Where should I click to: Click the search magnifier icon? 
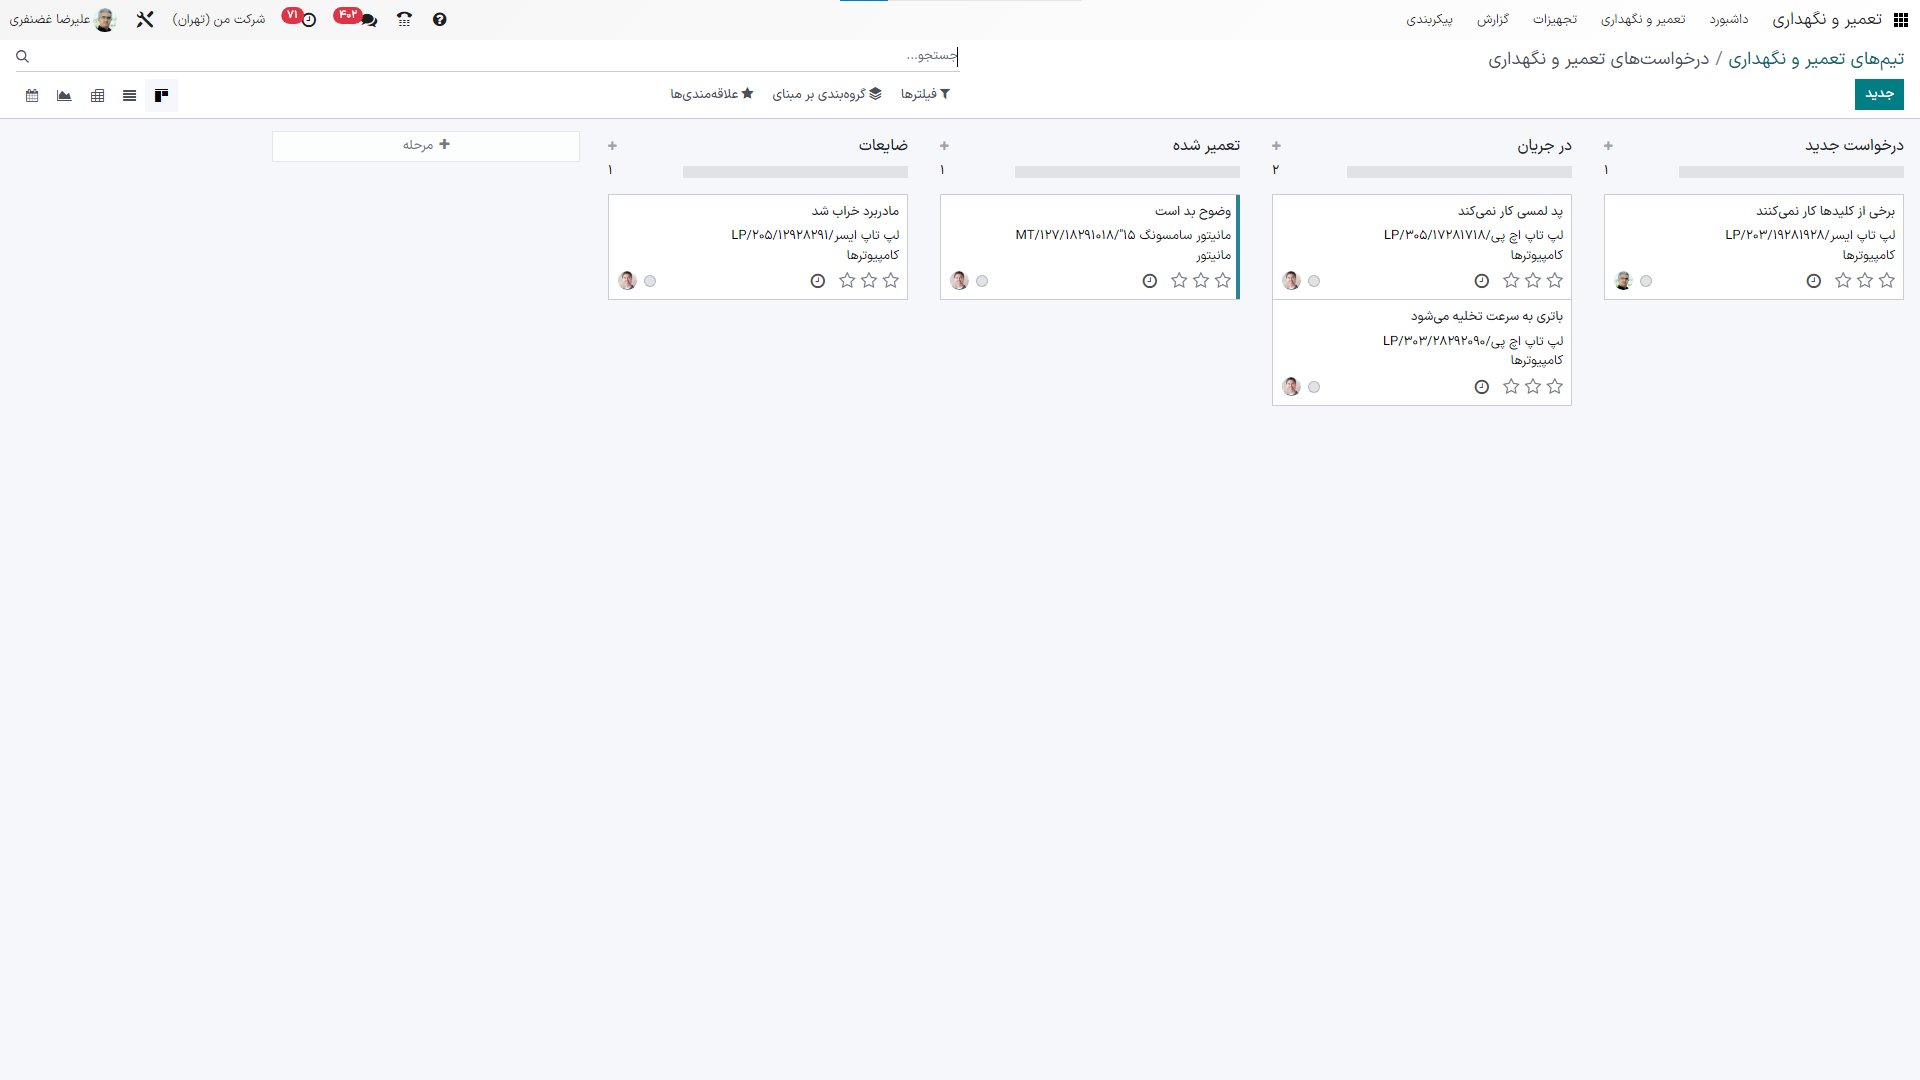click(22, 57)
